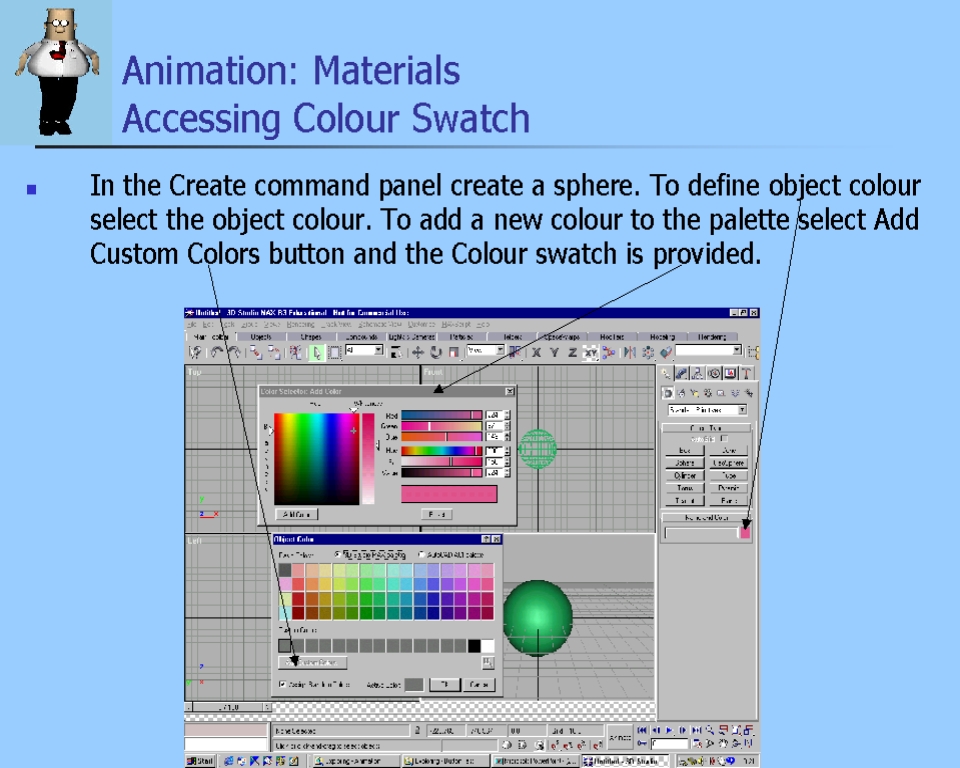Viewport: 960px width, 768px height.
Task: Select AutoCAD ACI palette radio button
Action: (x=421, y=554)
